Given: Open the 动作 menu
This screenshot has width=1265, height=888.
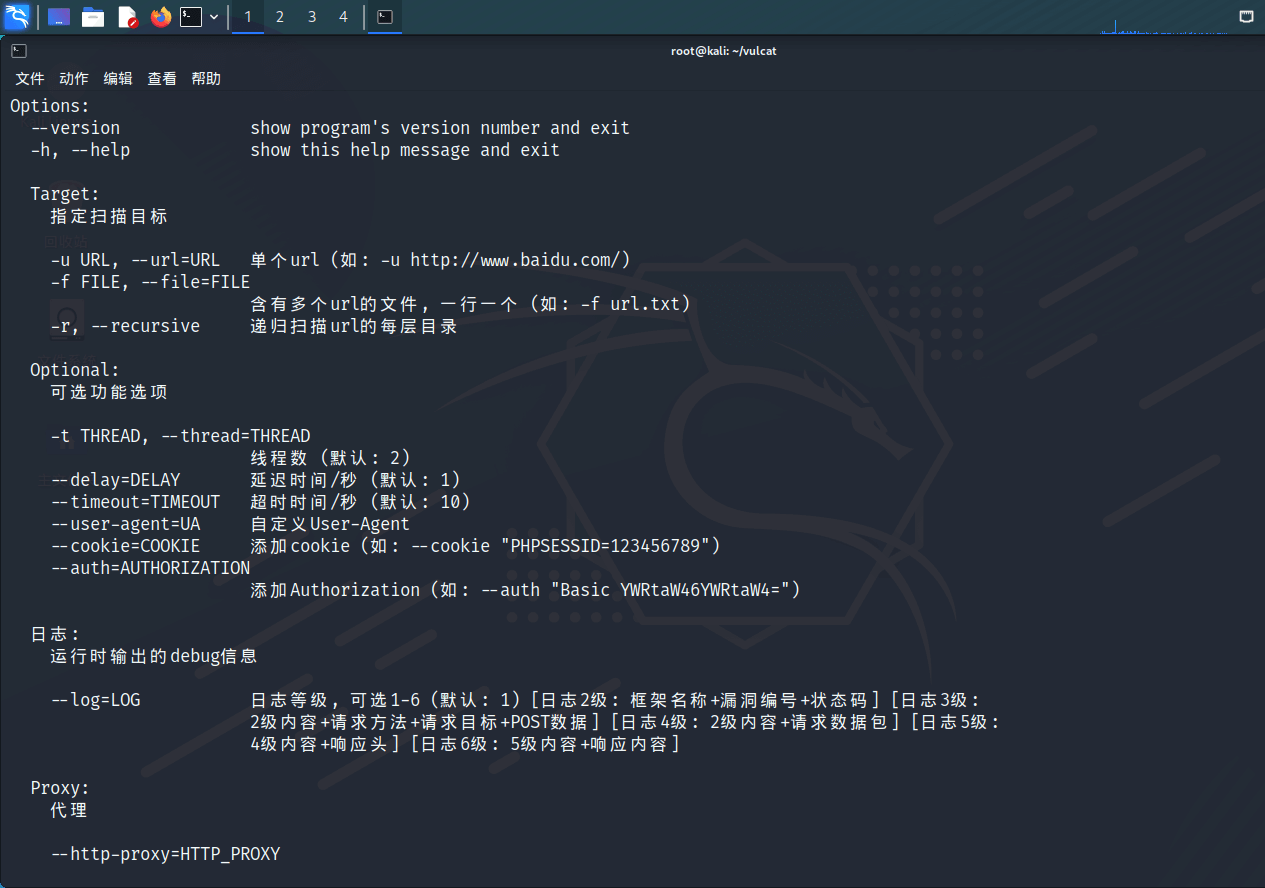Looking at the screenshot, I should click(74, 78).
